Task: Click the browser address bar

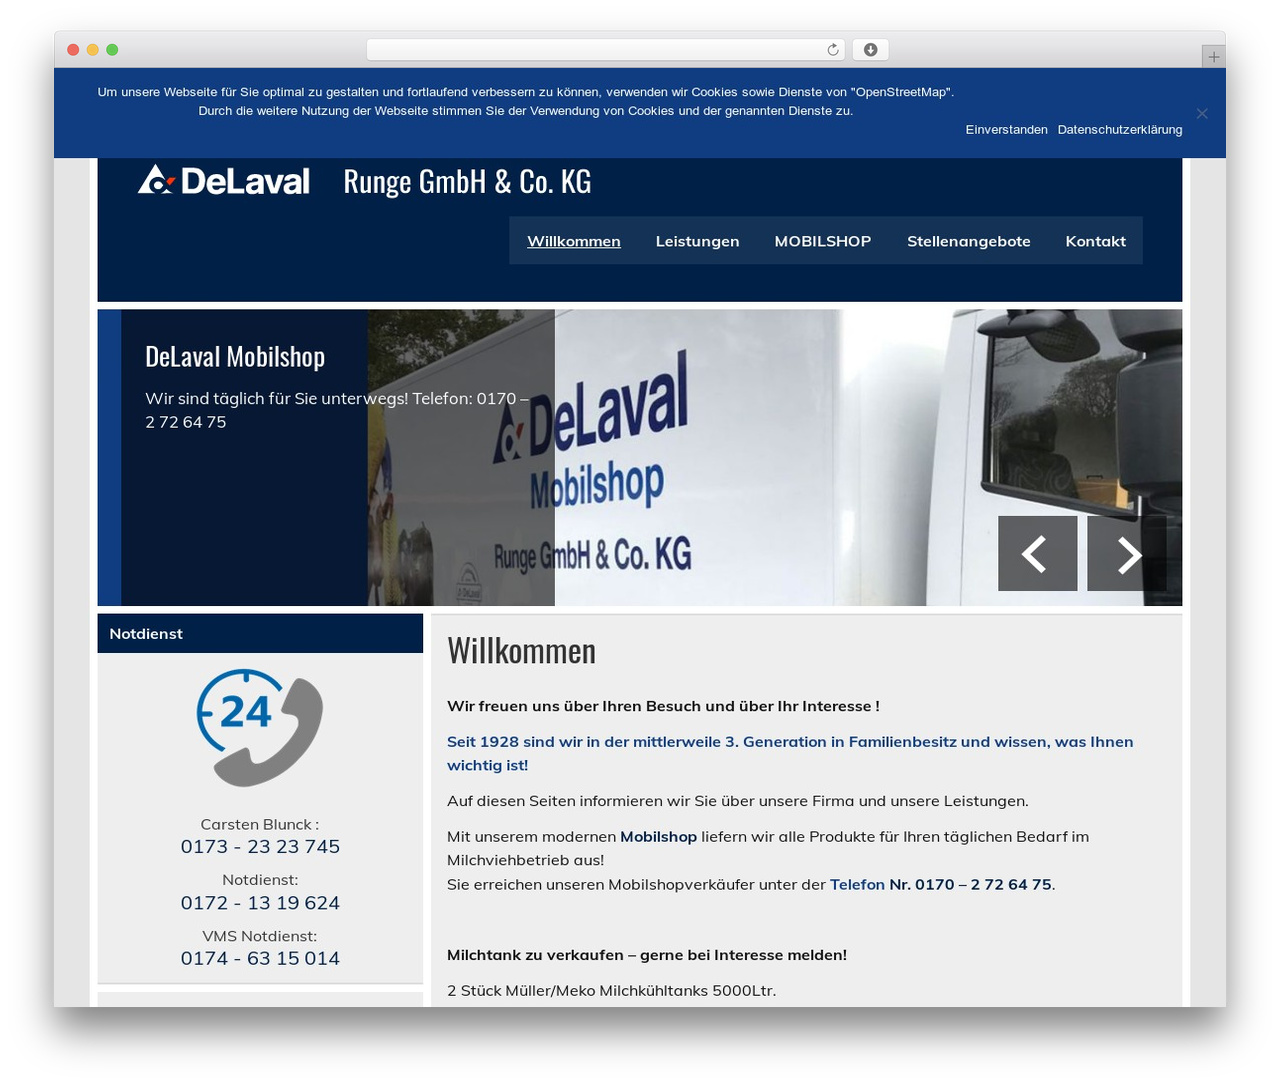Action: pos(606,50)
